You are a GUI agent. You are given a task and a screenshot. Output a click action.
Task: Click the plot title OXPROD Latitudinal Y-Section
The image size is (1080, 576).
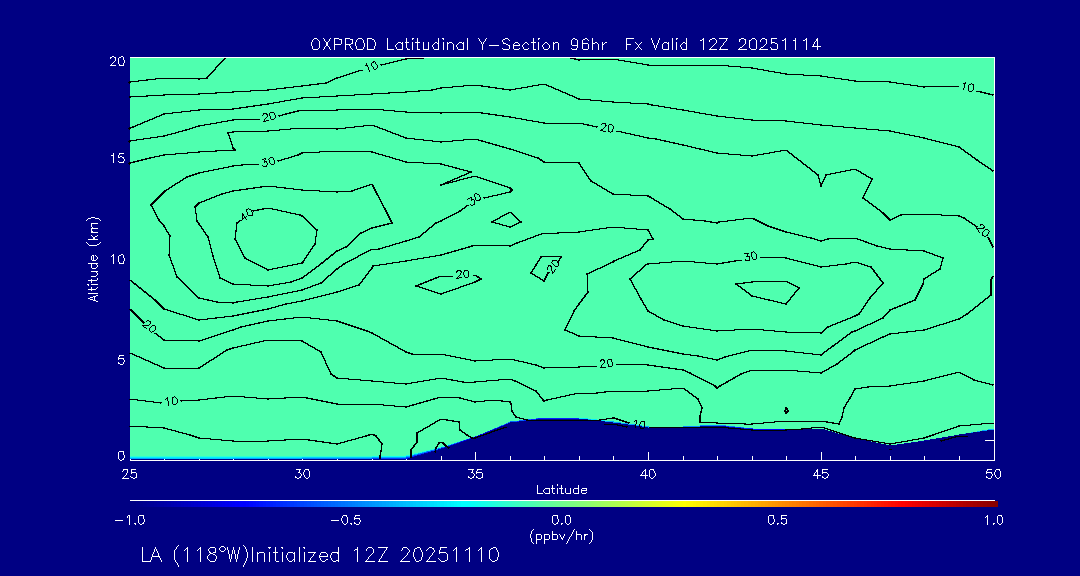coord(565,45)
